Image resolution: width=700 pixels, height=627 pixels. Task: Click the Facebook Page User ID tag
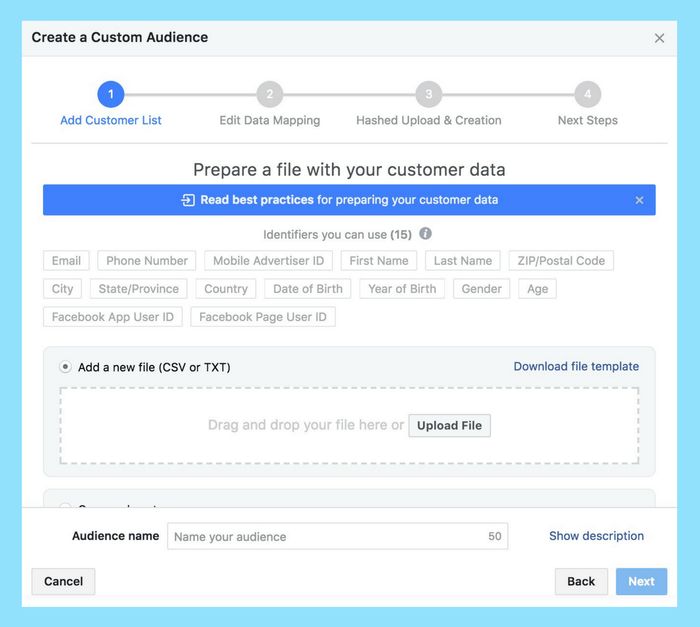pyautogui.click(x=263, y=317)
